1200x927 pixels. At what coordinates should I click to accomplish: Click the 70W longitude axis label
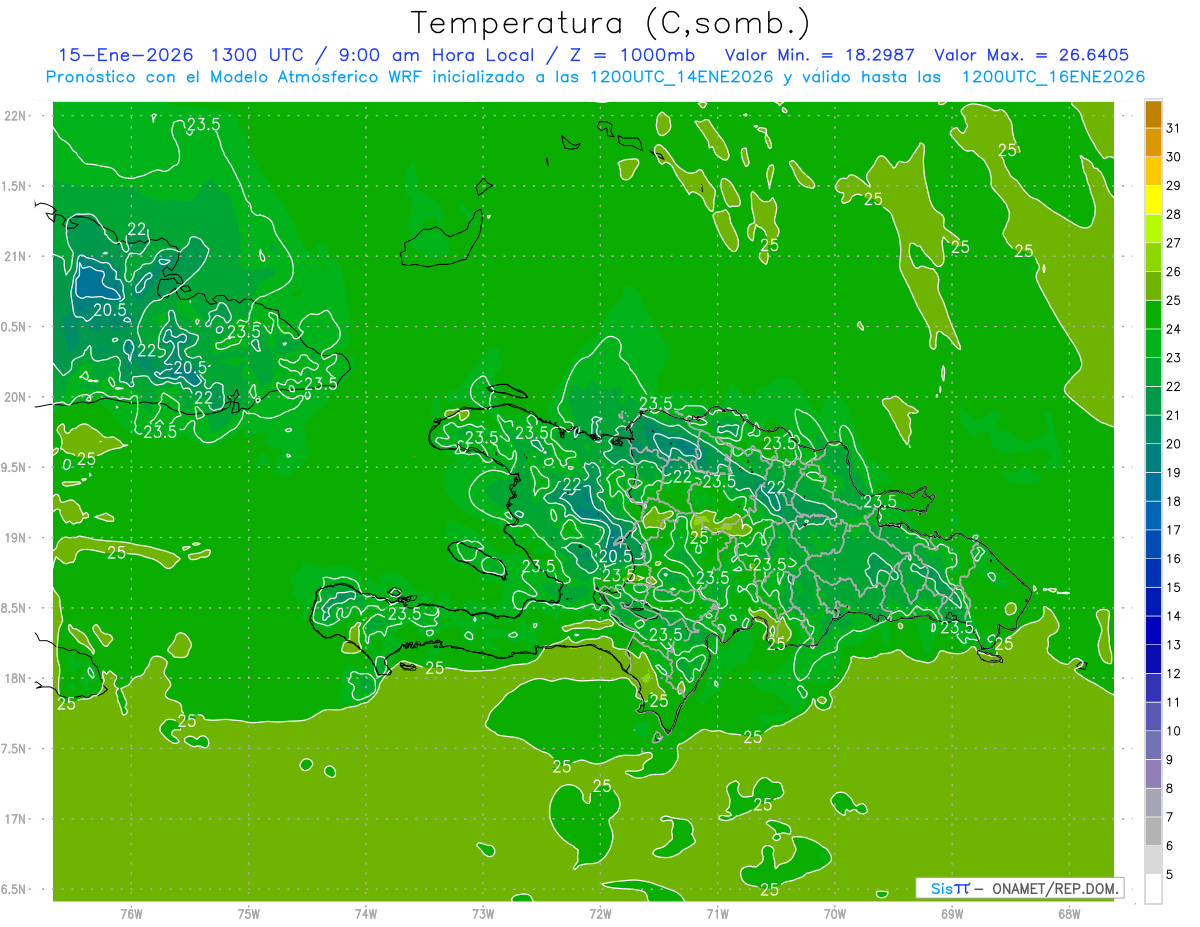tap(835, 914)
